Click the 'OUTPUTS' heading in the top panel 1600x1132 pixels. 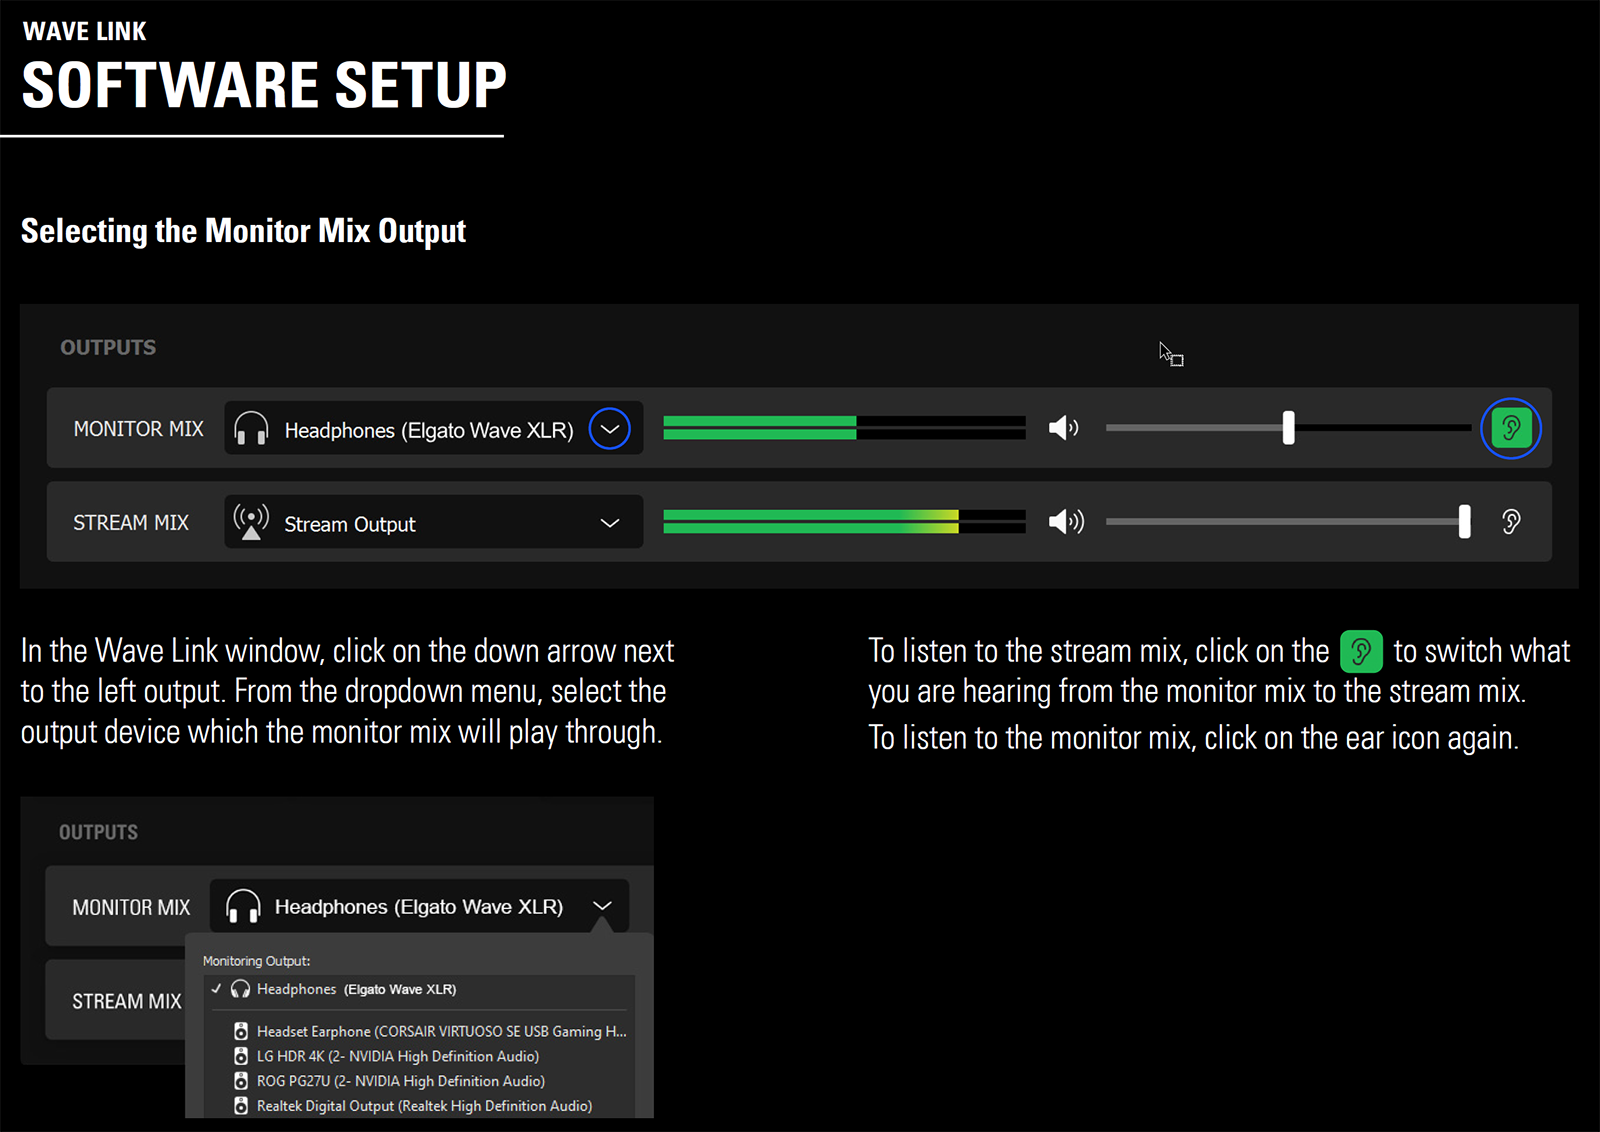108,348
